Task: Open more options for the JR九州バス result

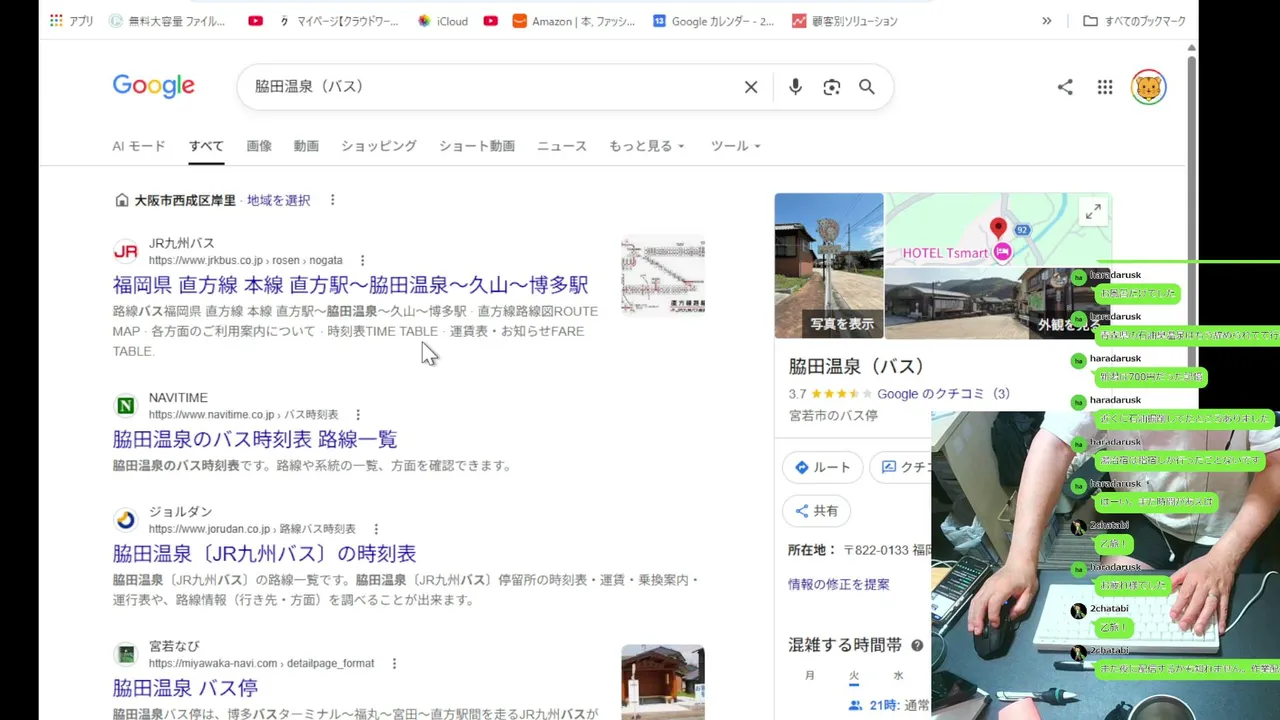Action: point(363,260)
